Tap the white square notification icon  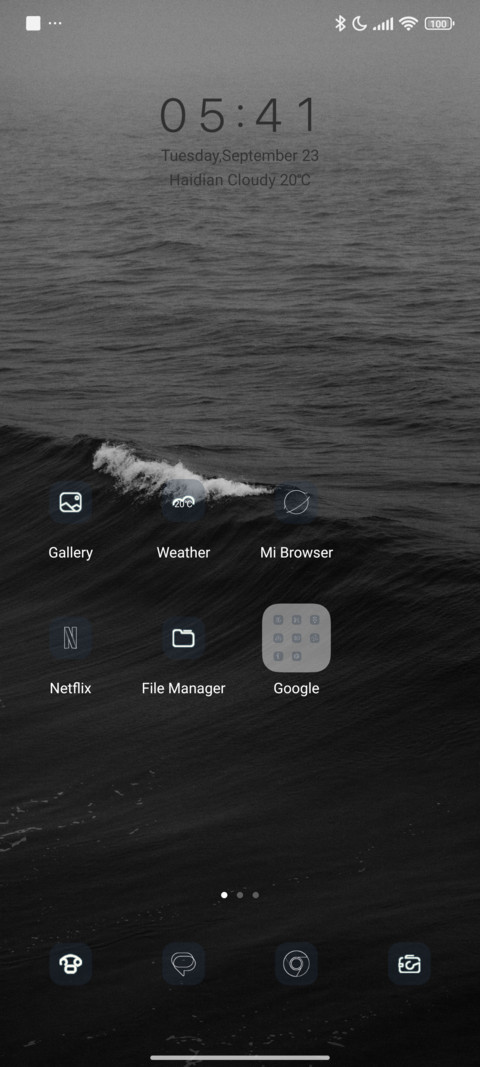click(x=33, y=23)
